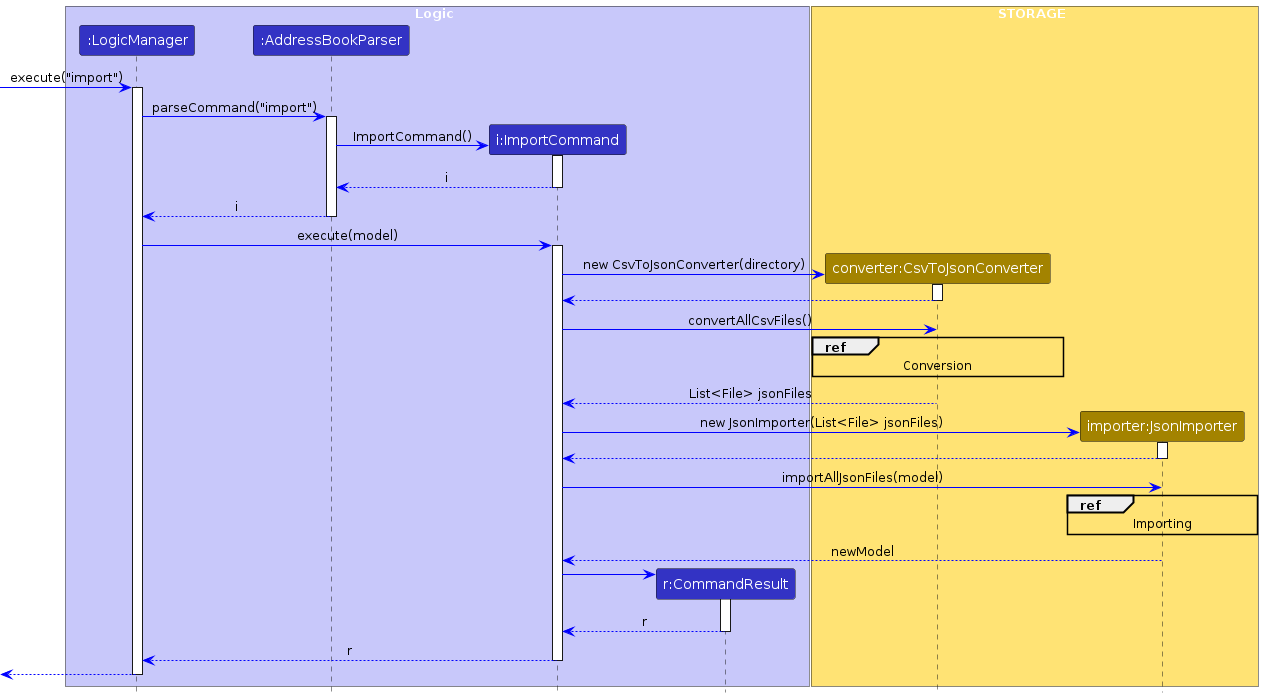Viewport: 1263px width, 698px height.
Task: Select the List<File> jsonFiles return label
Action: click(x=750, y=394)
